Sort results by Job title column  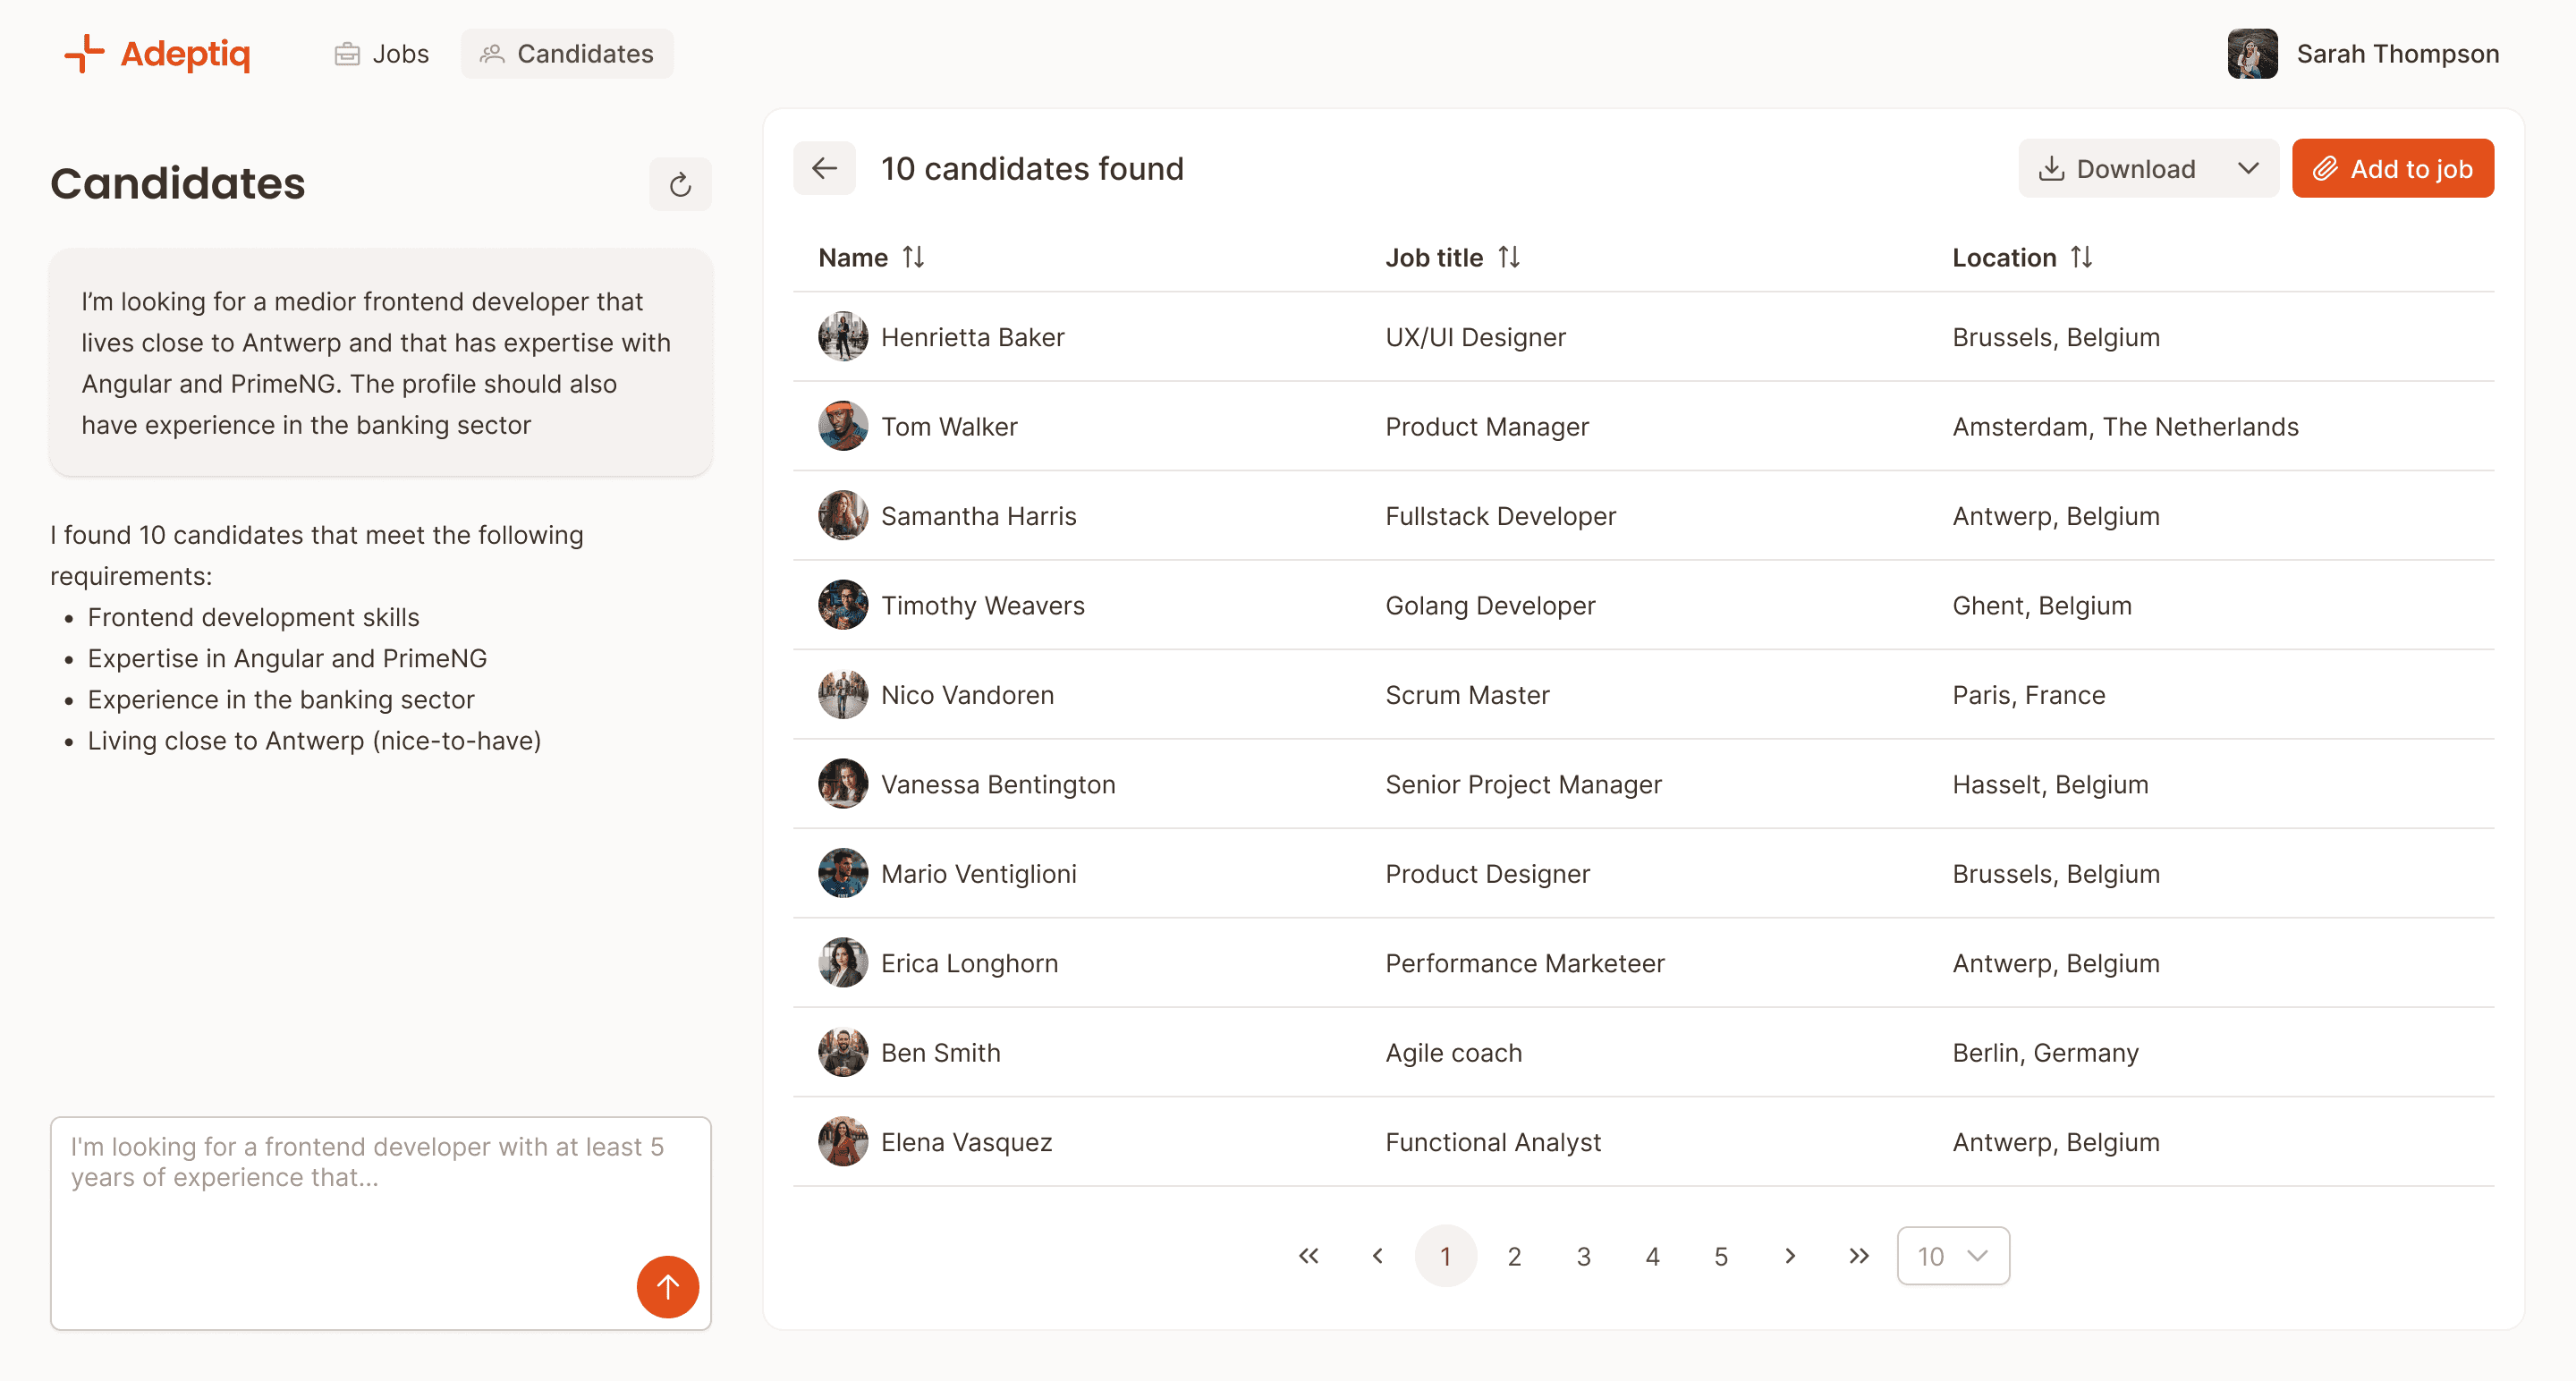click(x=1508, y=257)
